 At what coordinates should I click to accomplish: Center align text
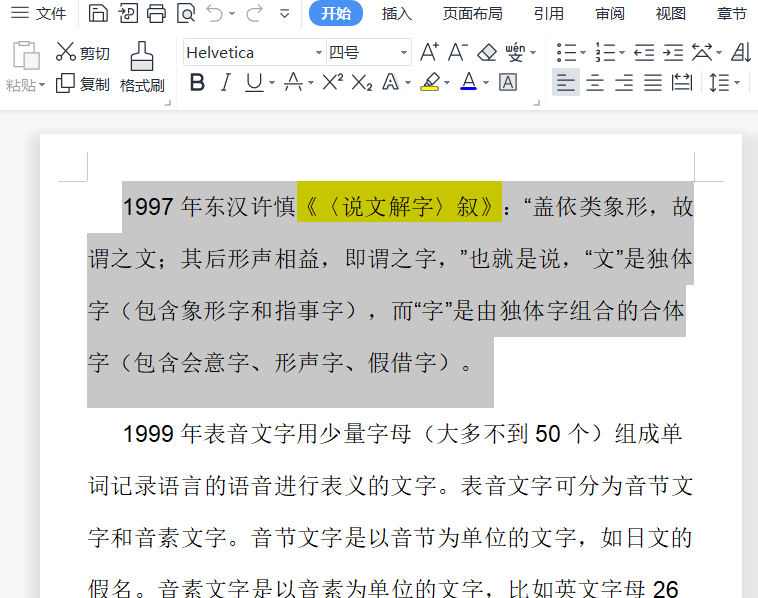[x=595, y=83]
